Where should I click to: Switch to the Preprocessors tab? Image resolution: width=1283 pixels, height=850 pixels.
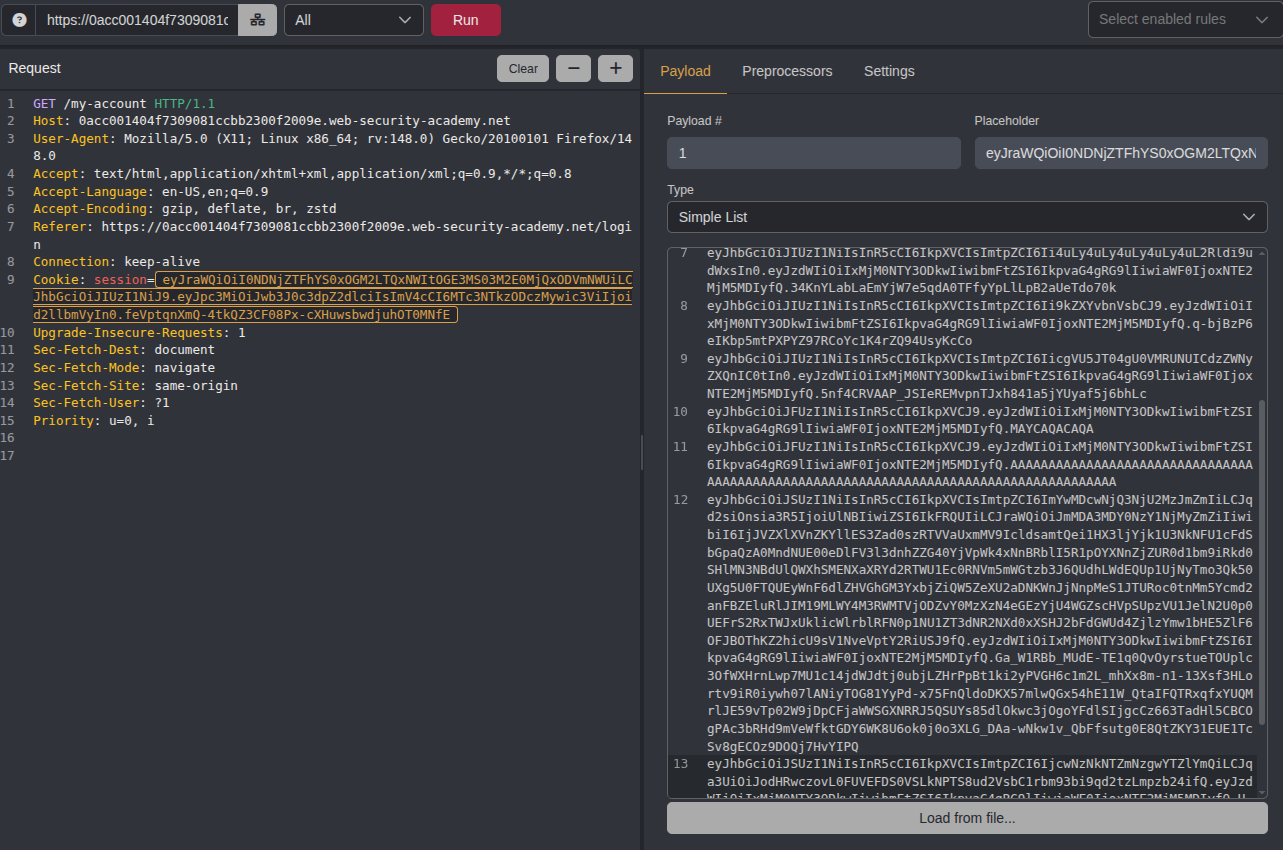point(787,71)
